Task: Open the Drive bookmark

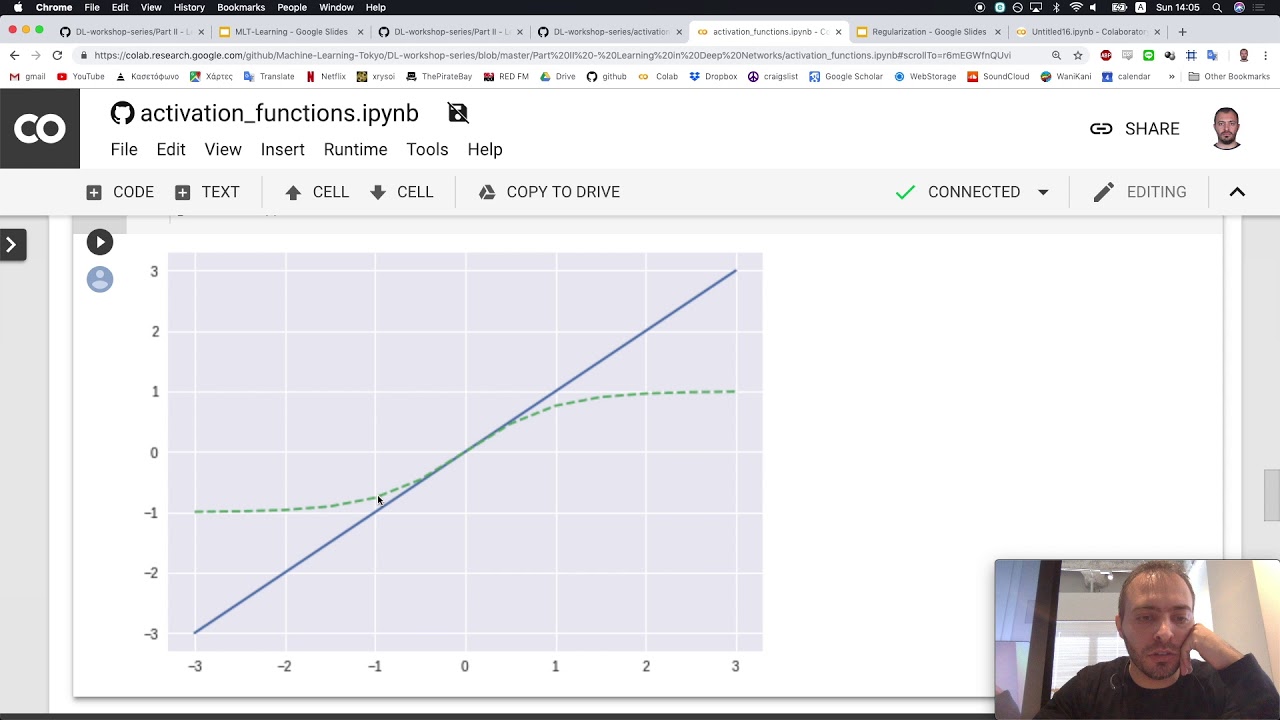Action: [557, 76]
